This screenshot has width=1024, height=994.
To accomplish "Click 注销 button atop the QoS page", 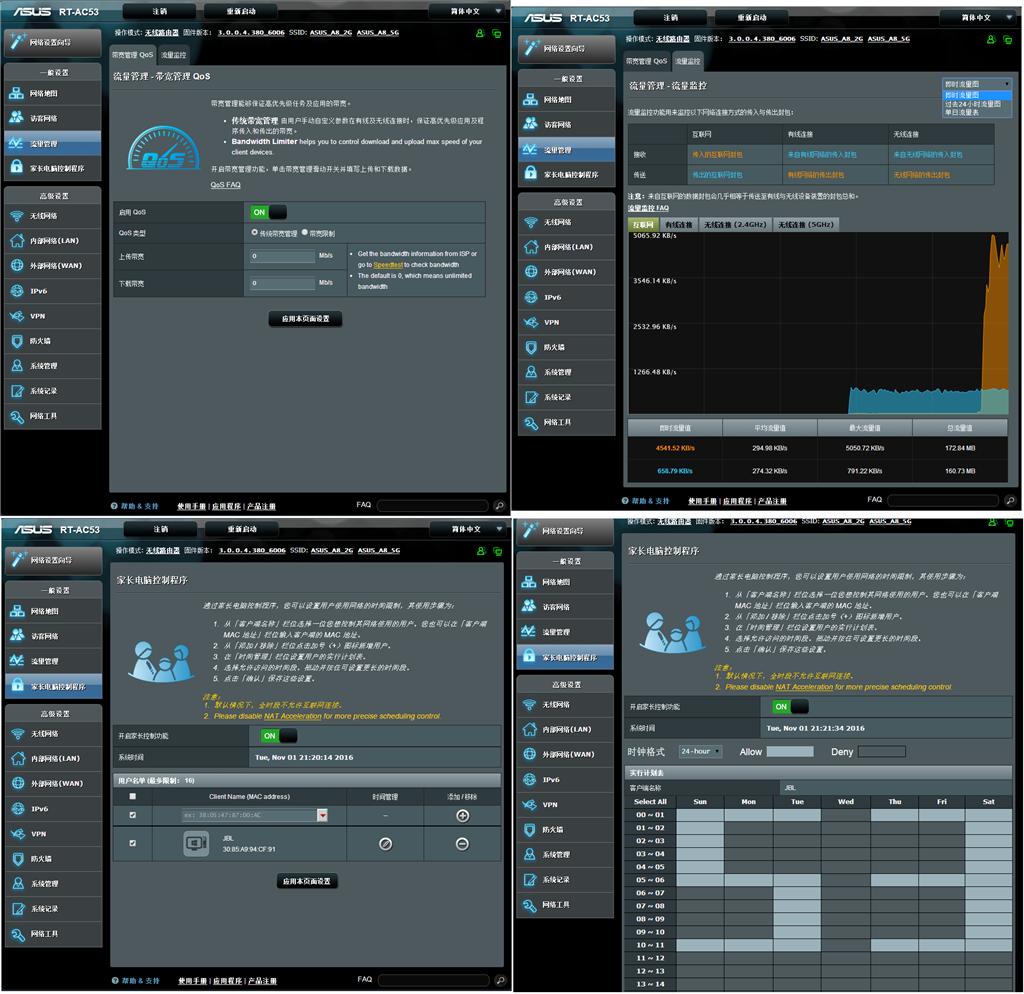I will click(159, 11).
